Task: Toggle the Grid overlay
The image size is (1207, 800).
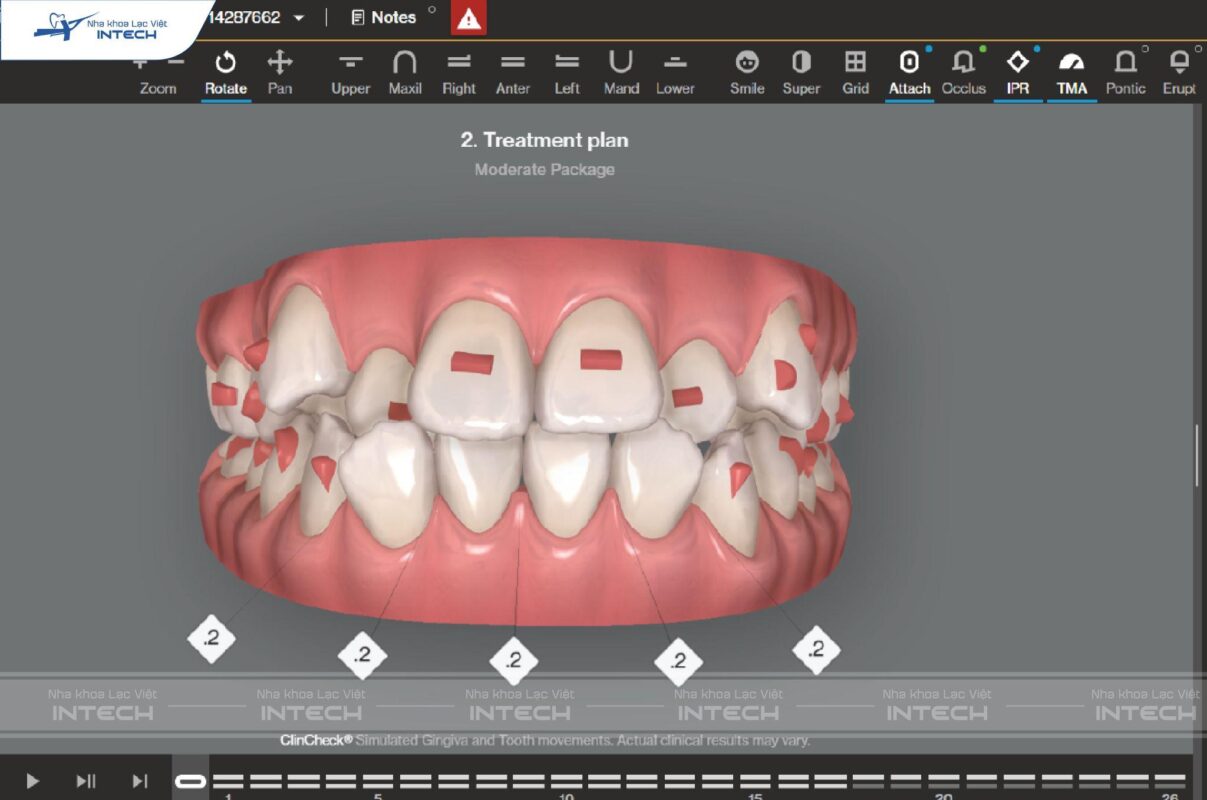Action: point(855,72)
